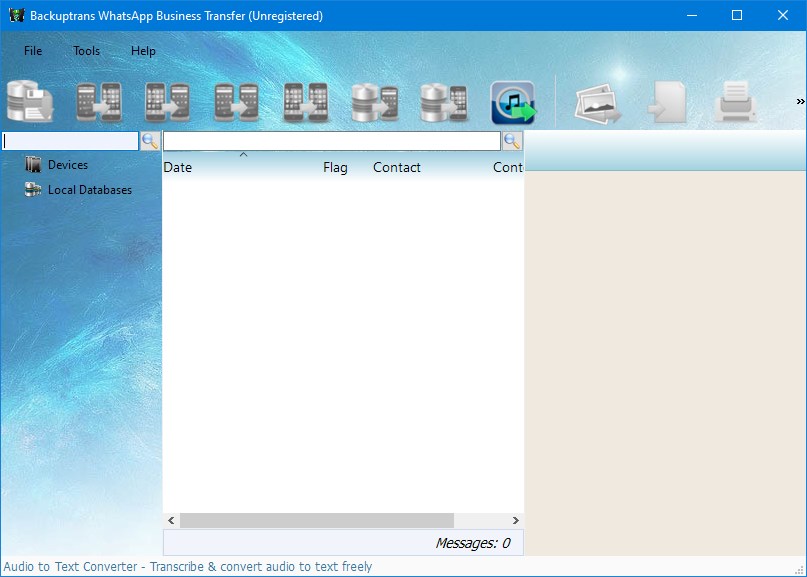Click the magnifier icon next to the message search field
807x577 pixels.
(x=513, y=141)
